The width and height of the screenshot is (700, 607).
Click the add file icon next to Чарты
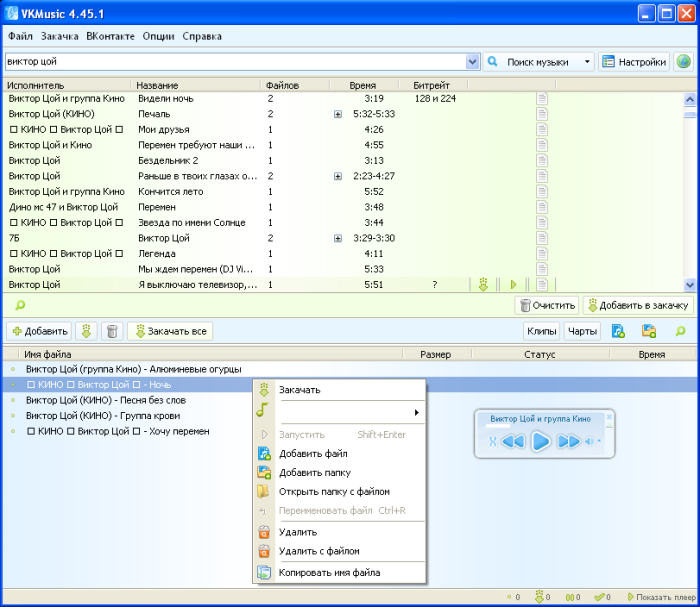pyautogui.click(x=618, y=331)
